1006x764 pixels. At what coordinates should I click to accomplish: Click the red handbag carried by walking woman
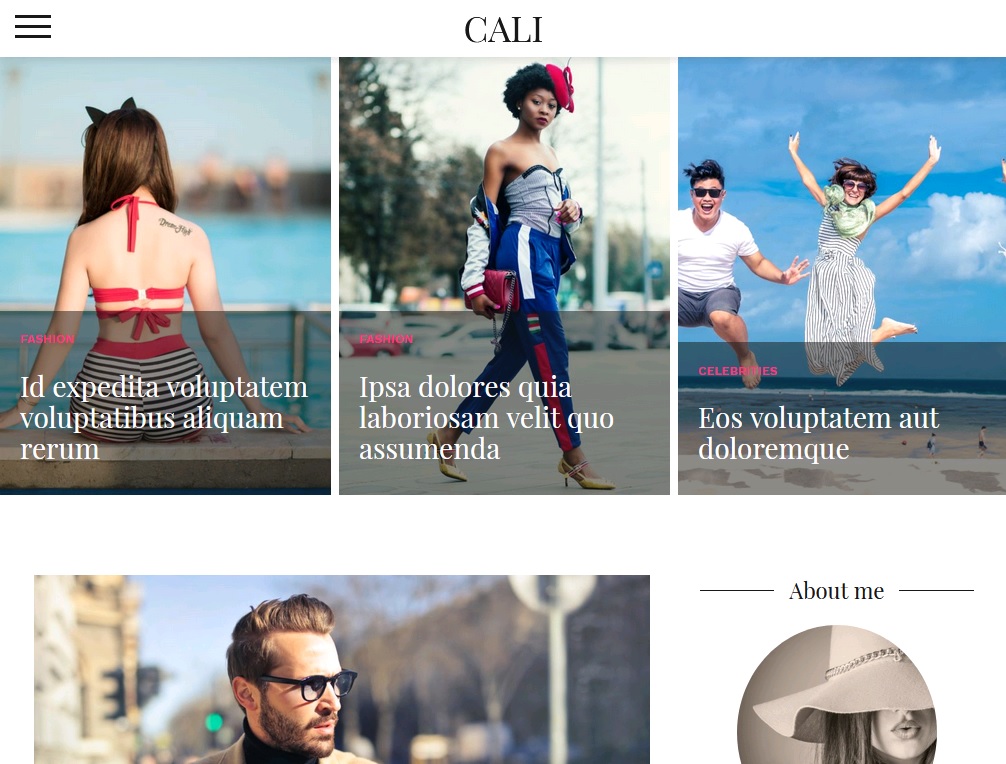(495, 290)
